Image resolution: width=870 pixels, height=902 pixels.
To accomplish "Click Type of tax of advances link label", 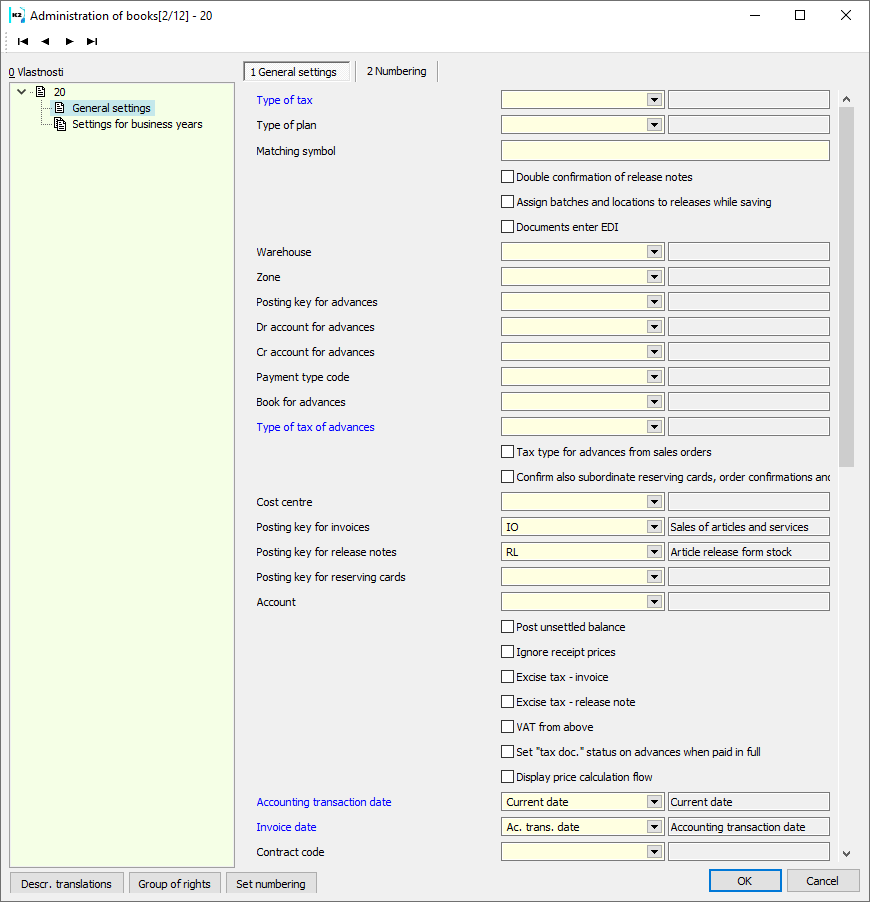I will pyautogui.click(x=315, y=427).
